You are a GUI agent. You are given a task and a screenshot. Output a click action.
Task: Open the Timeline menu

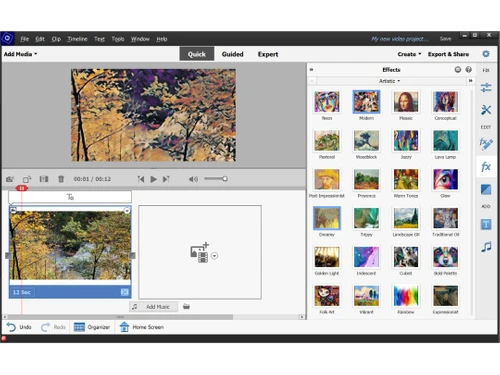pos(77,39)
